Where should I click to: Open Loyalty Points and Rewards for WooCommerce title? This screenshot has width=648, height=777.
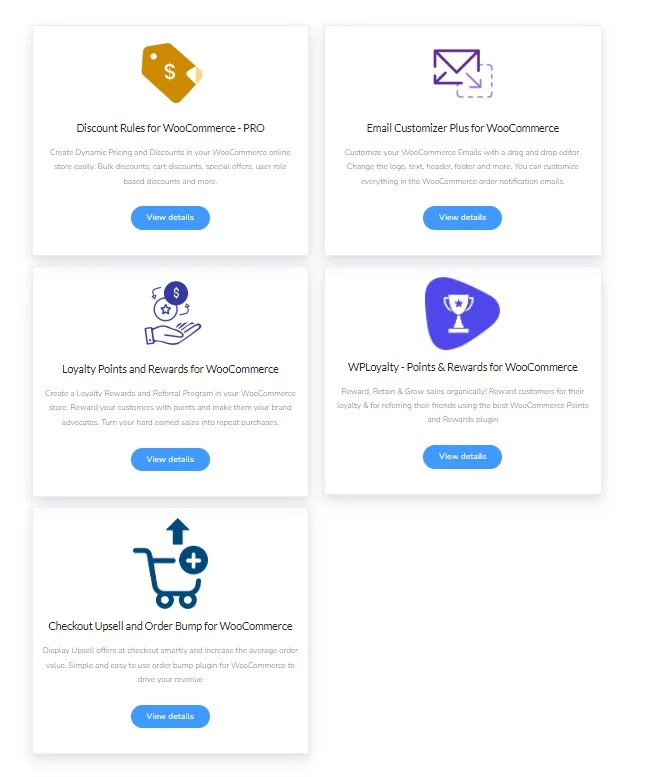[x=170, y=369]
